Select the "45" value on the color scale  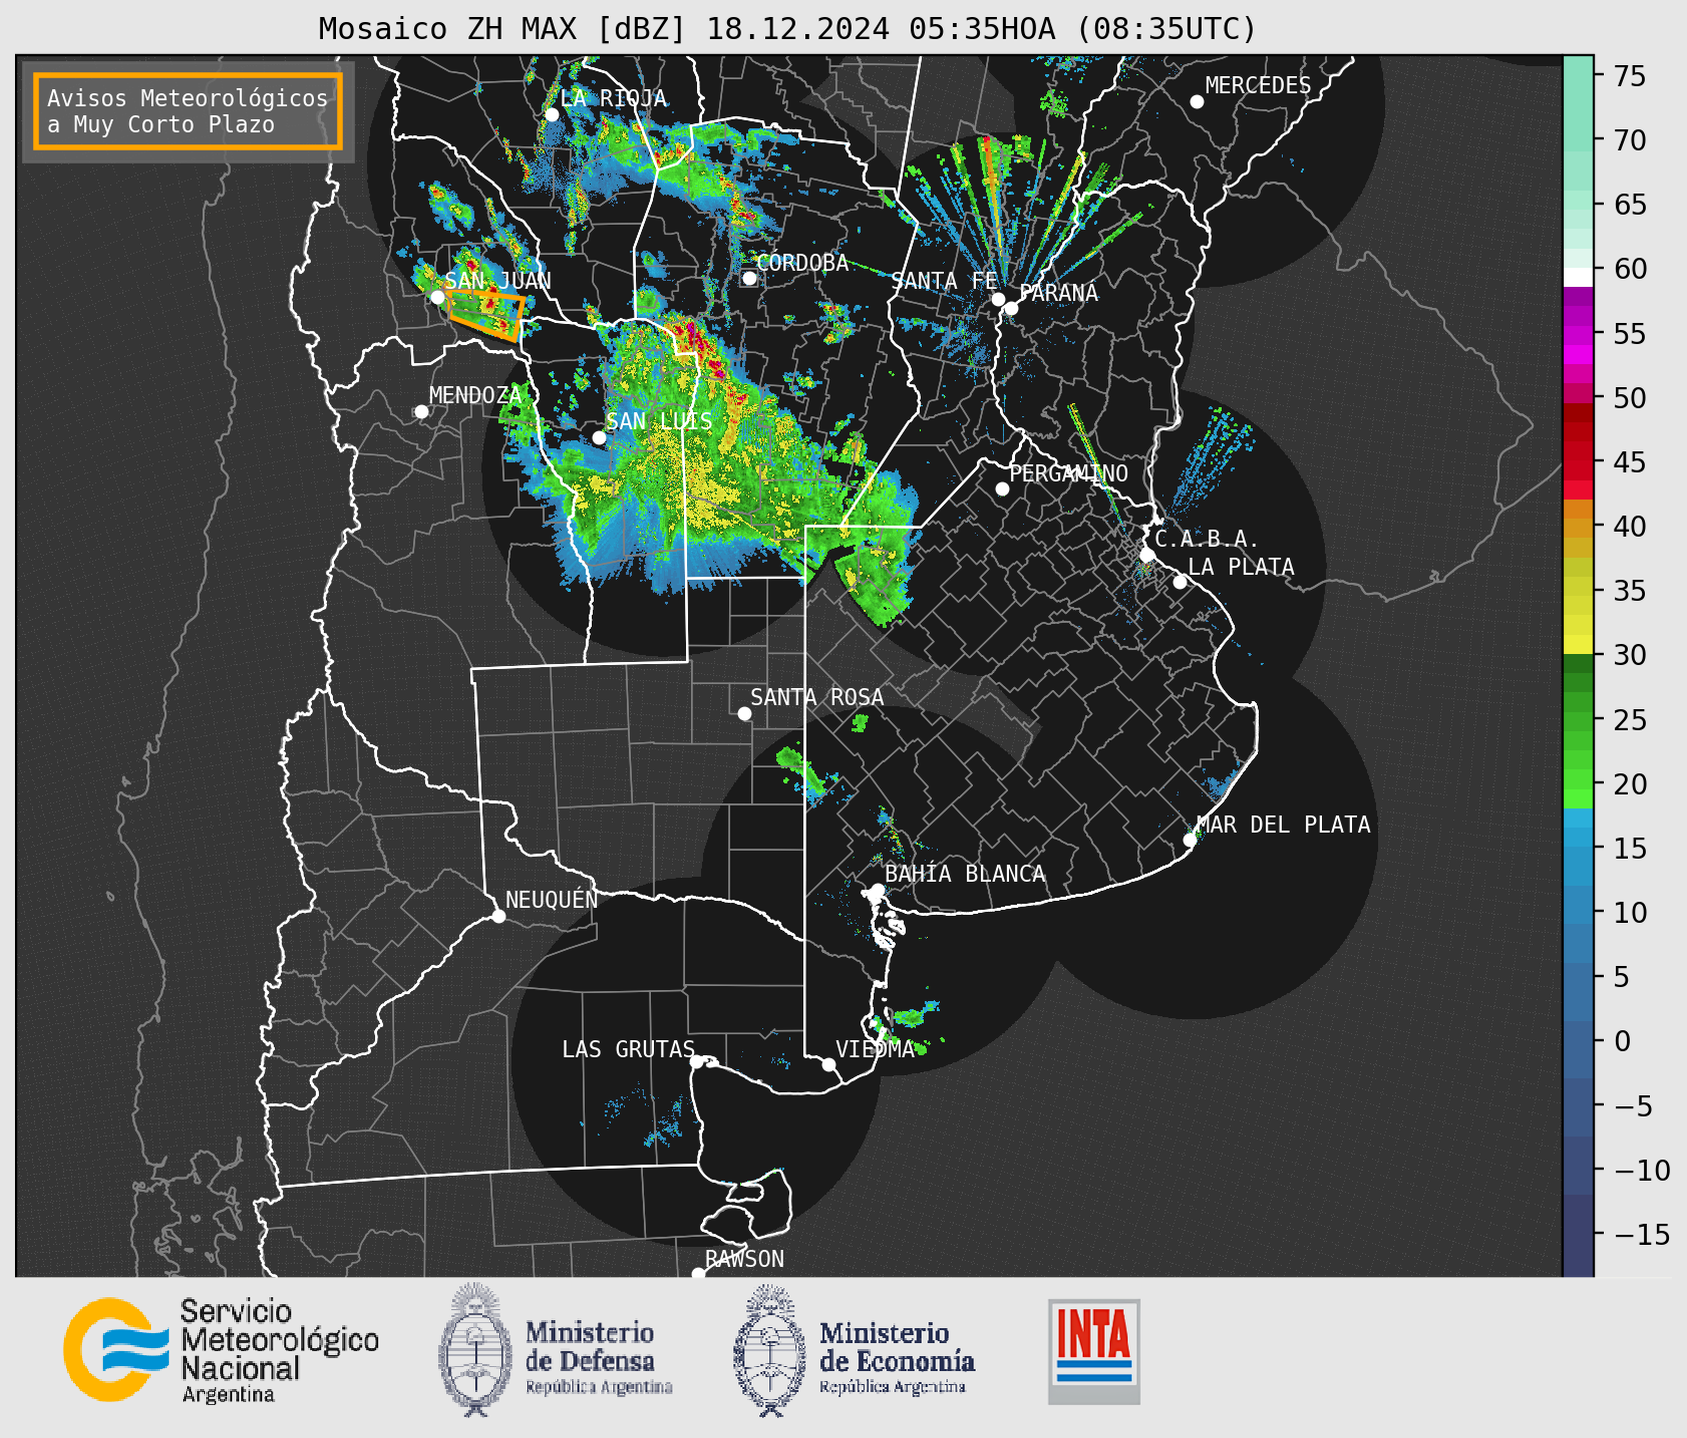point(1628,462)
